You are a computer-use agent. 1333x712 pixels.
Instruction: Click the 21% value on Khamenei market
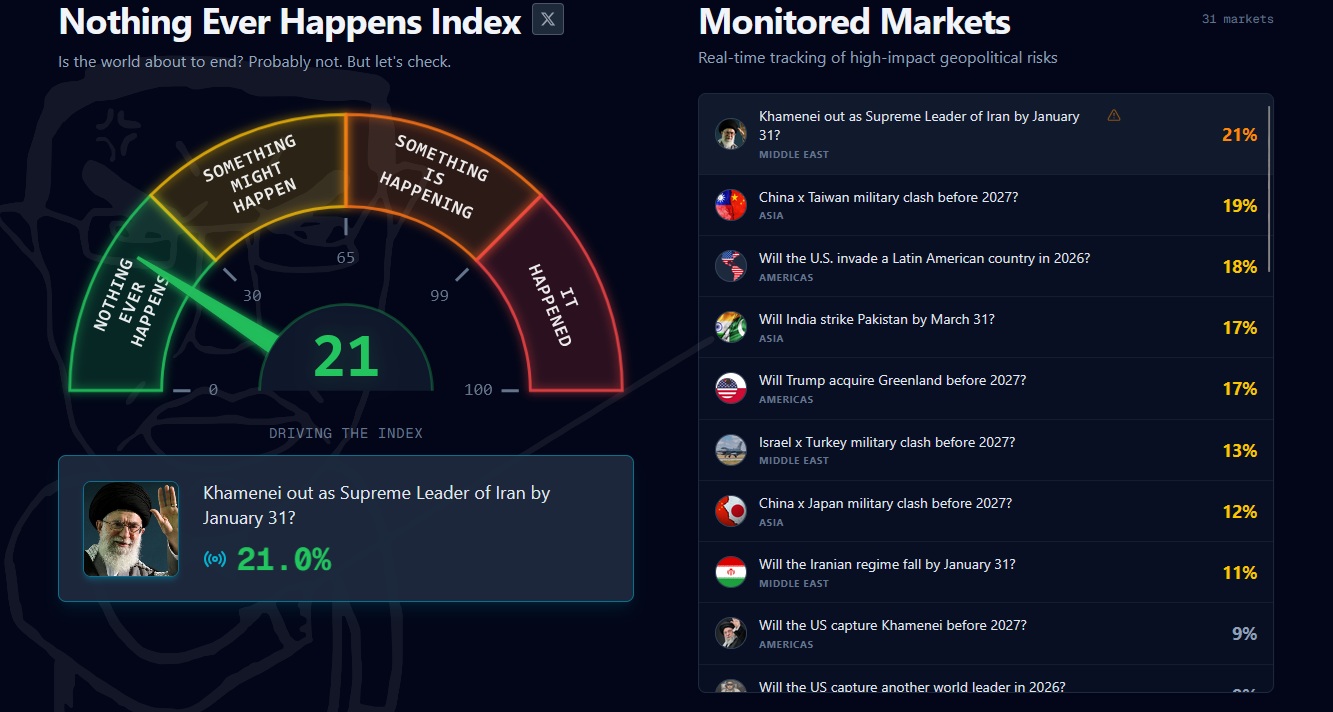pyautogui.click(x=1239, y=134)
